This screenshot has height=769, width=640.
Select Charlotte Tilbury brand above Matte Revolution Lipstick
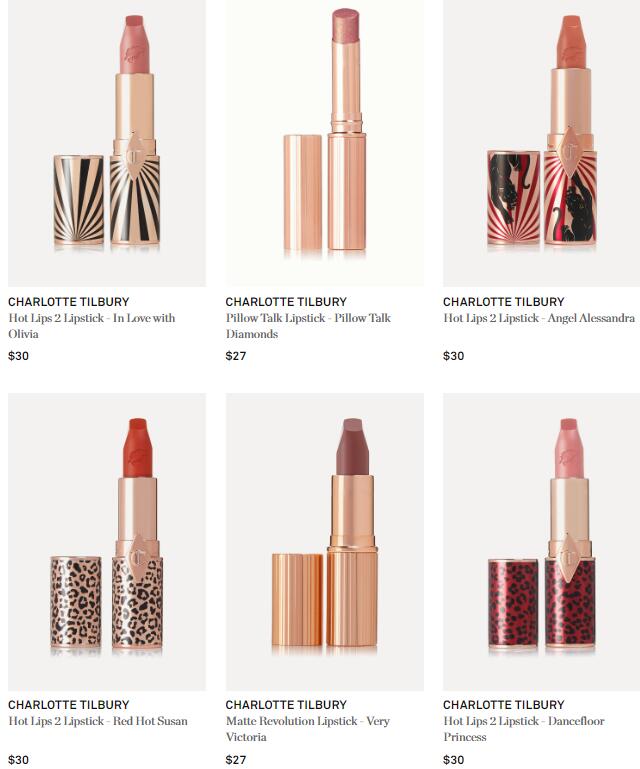[286, 705]
